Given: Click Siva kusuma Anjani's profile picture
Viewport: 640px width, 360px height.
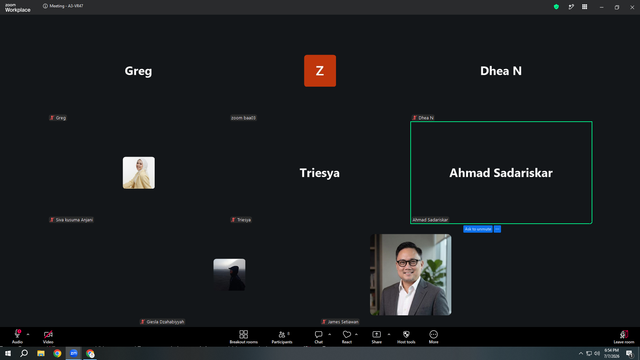Looking at the screenshot, I should click(139, 173).
